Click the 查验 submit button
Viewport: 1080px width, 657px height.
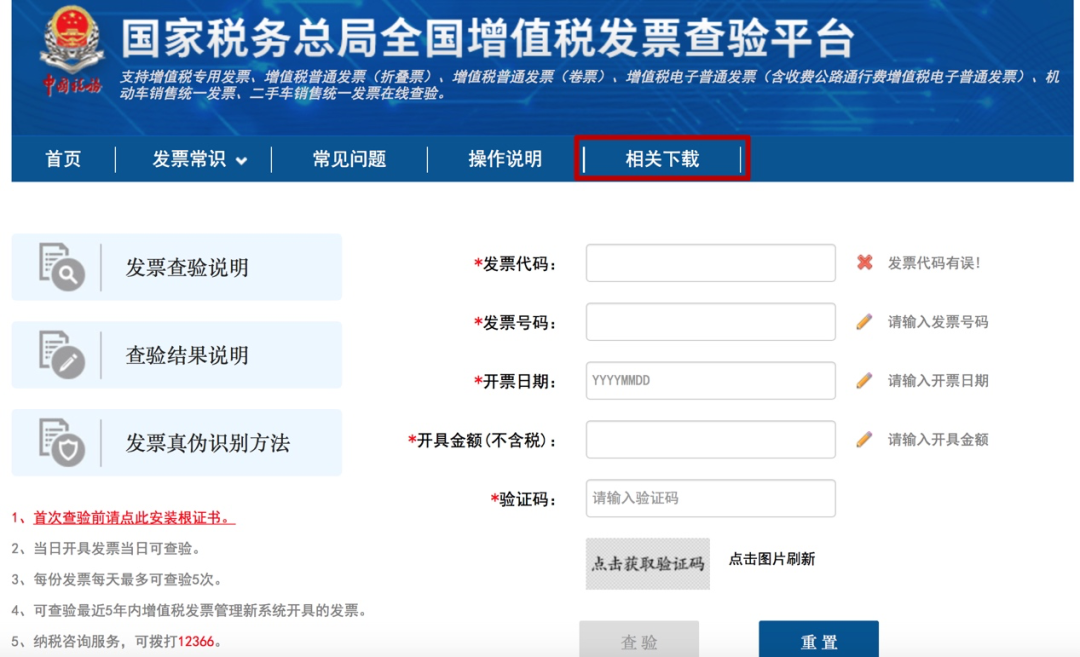coord(638,640)
